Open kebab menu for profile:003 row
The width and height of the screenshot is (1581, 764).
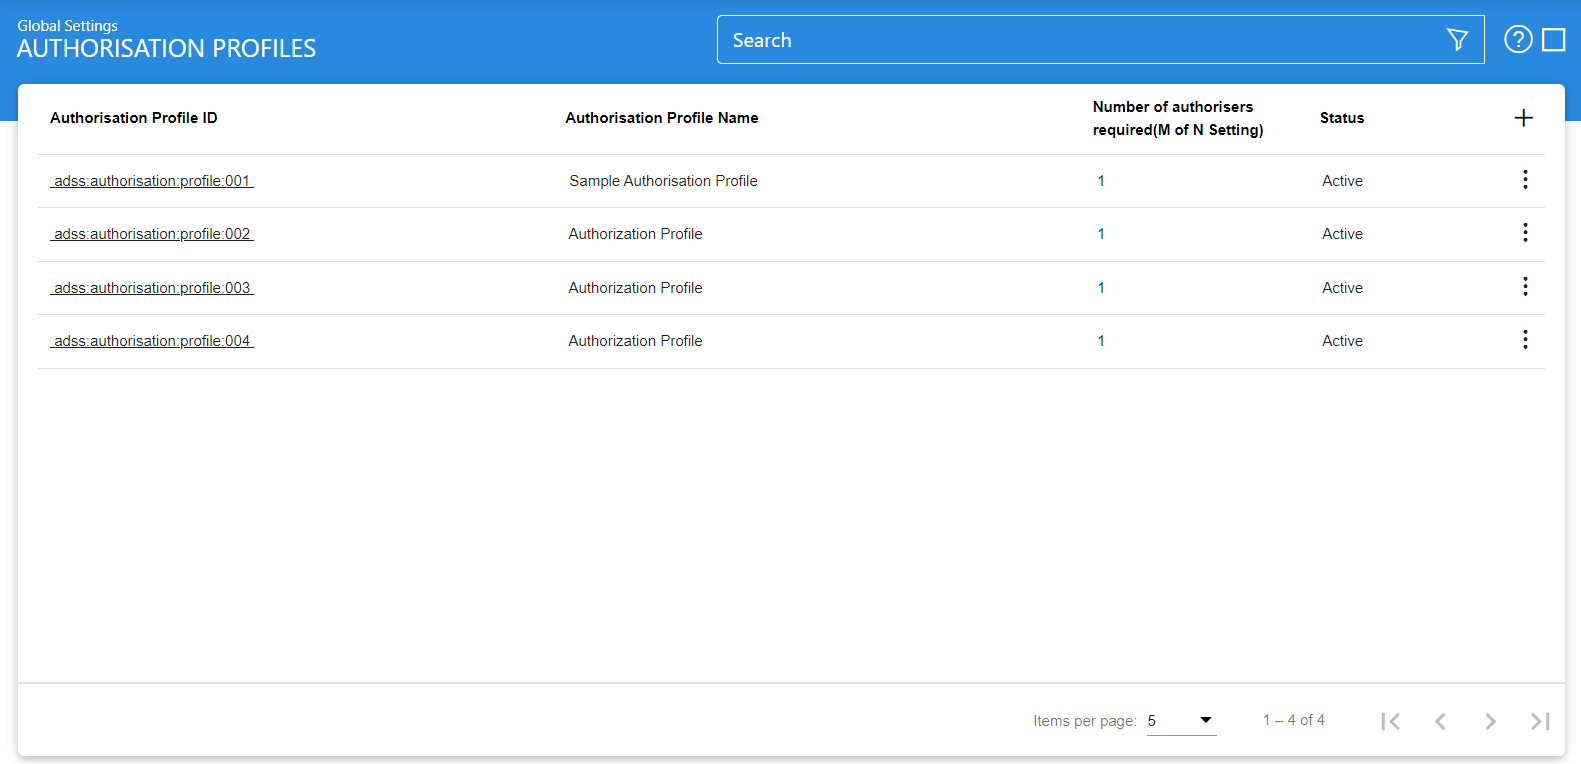(x=1524, y=287)
